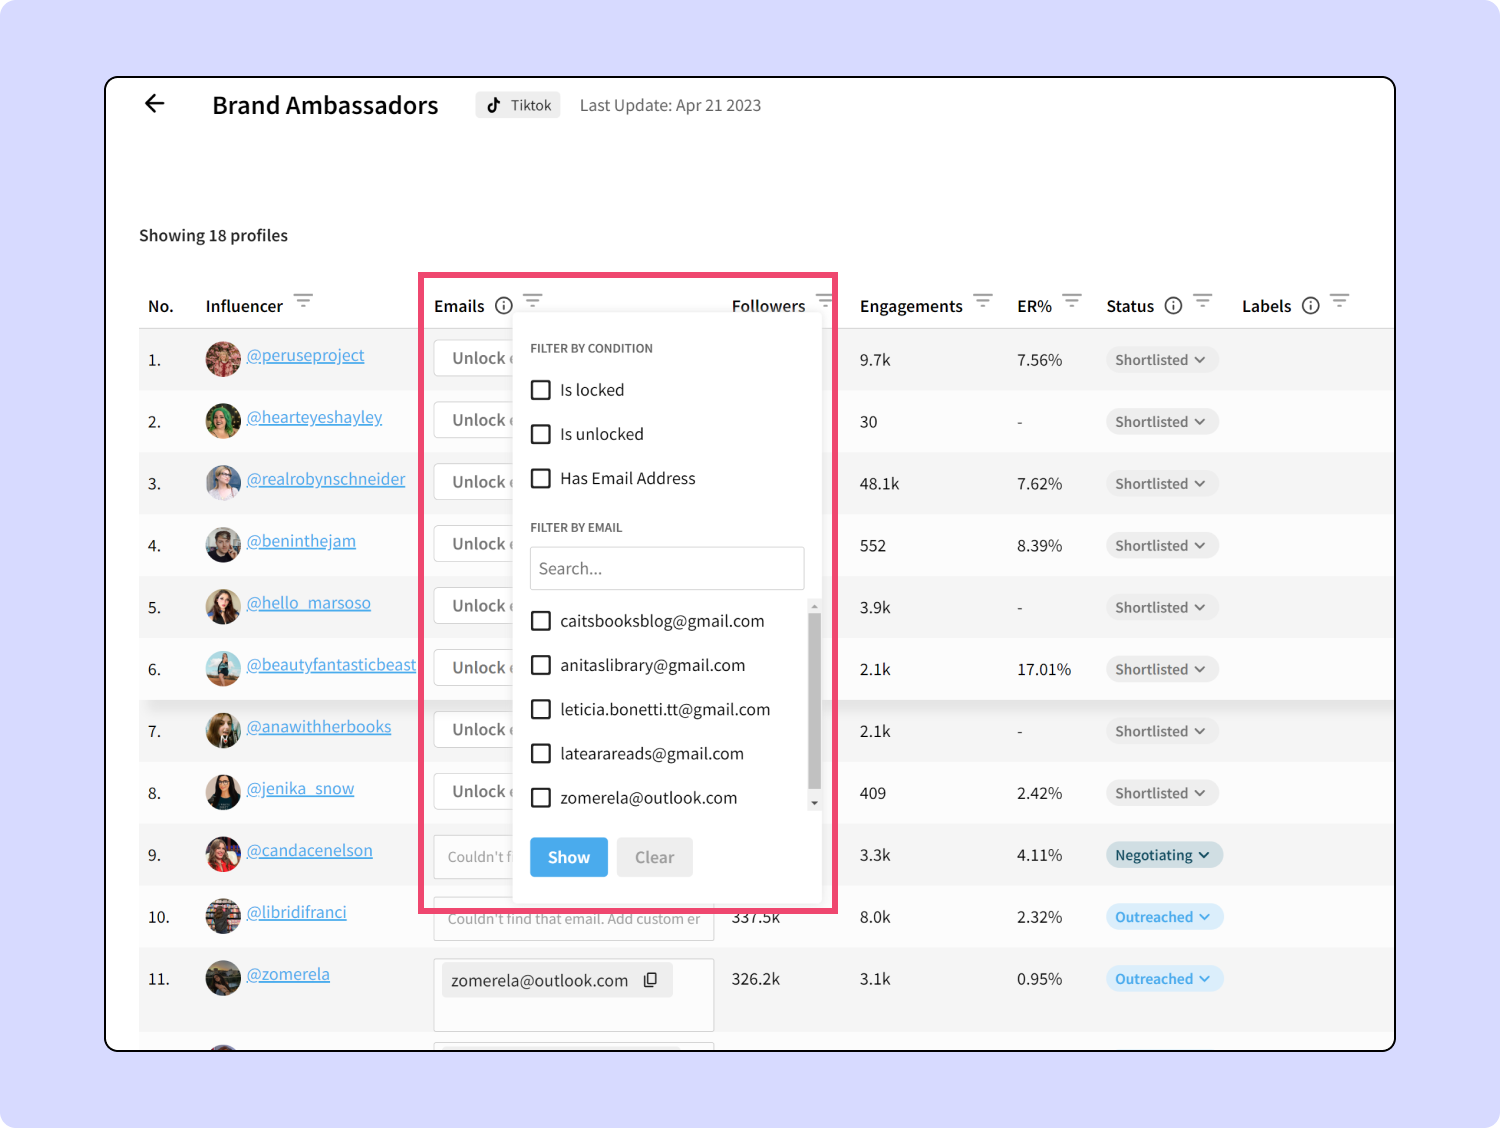
Task: Click the email filter search field
Action: click(667, 568)
